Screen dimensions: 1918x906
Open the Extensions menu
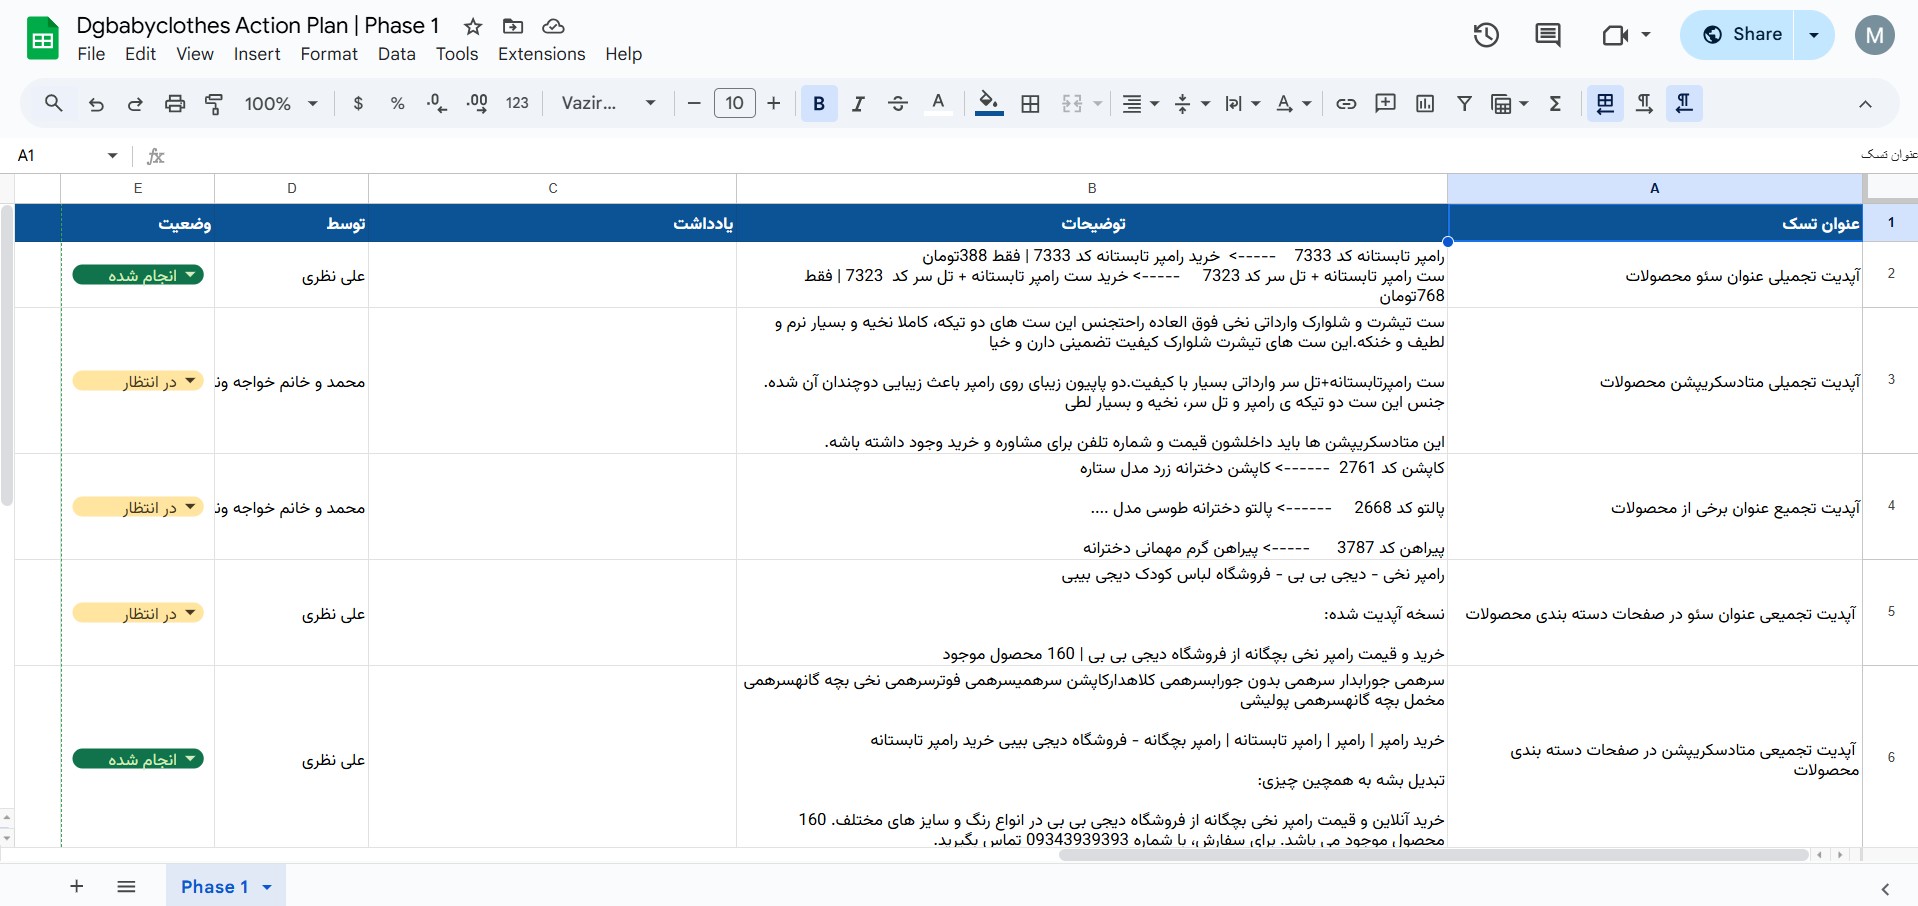tap(541, 54)
